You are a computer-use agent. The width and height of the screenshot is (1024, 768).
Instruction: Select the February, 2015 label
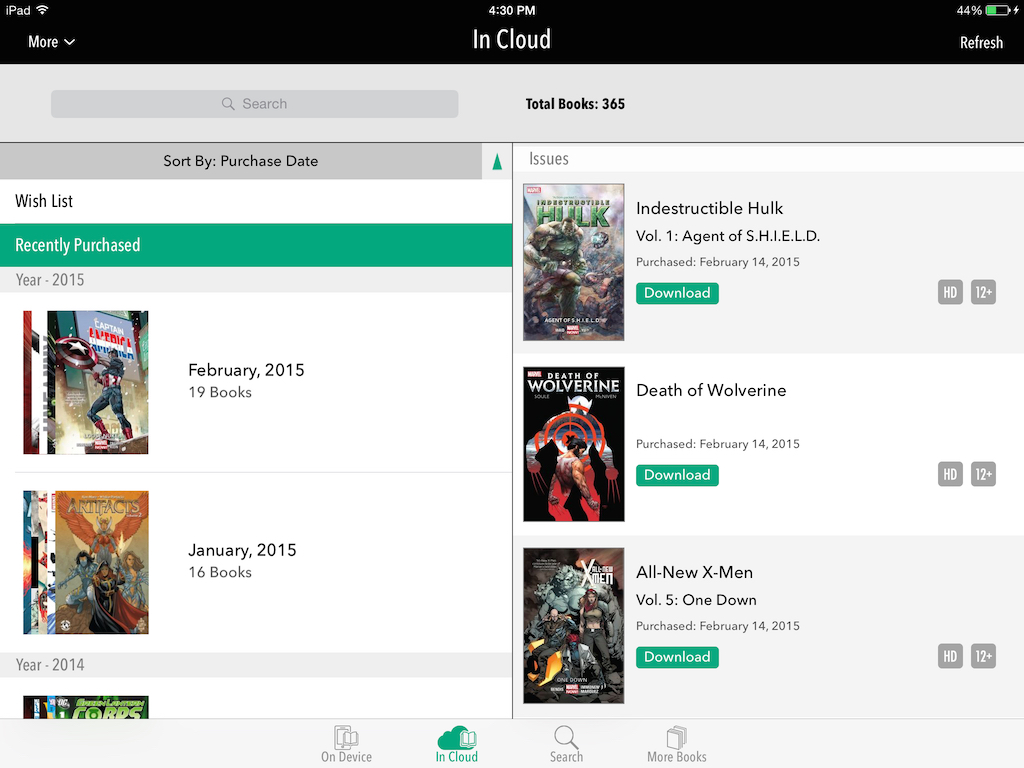point(246,370)
